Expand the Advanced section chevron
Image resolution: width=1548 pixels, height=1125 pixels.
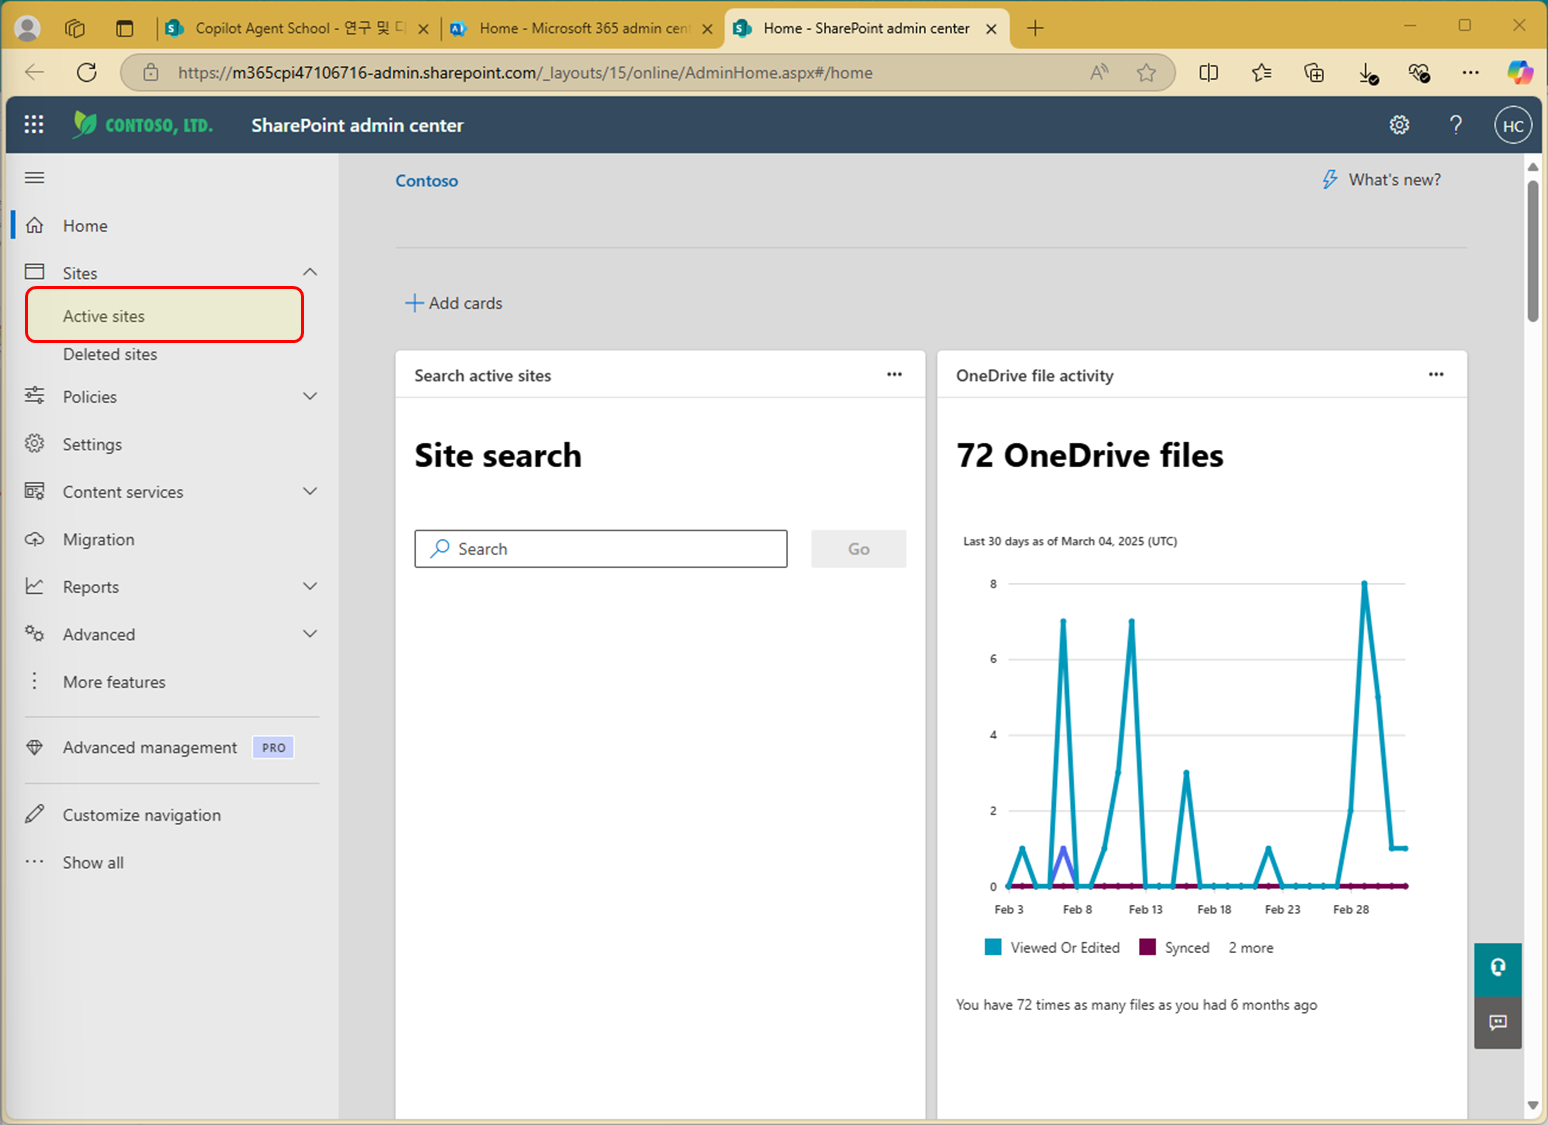[310, 633]
